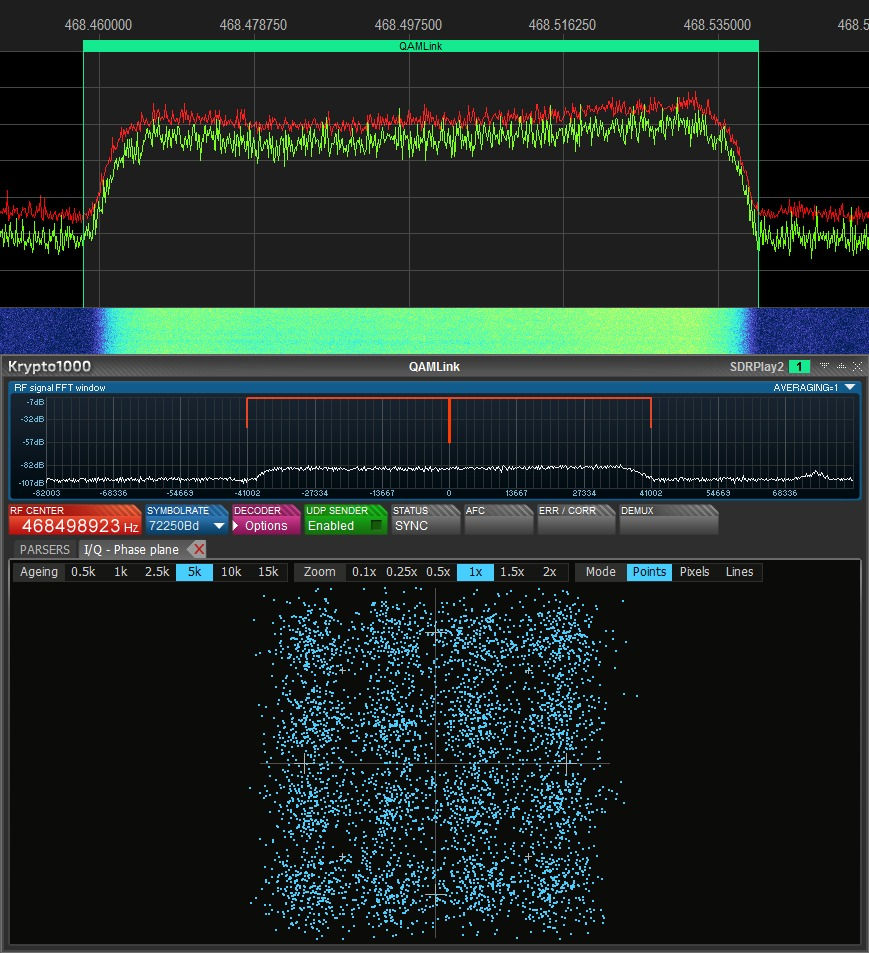The height and width of the screenshot is (953, 869).
Task: Click the green QAMLink channel bar in spectrum
Action: [x=421, y=46]
